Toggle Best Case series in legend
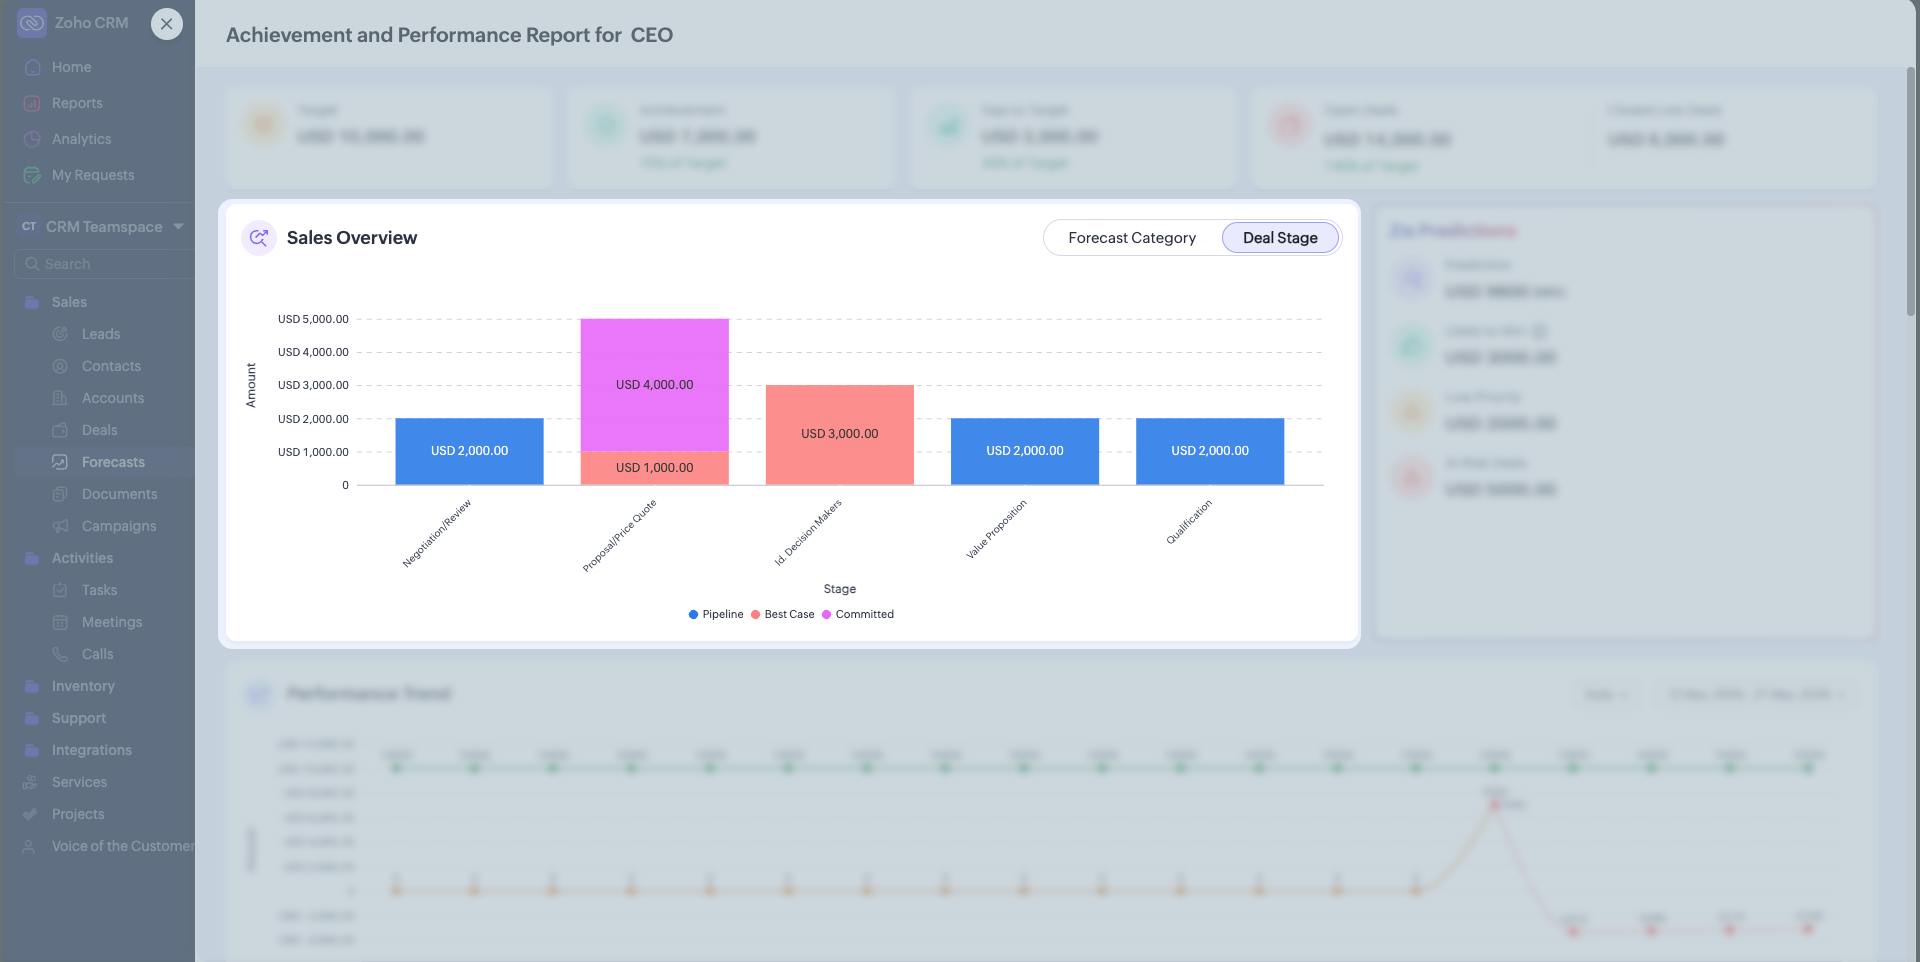 tap(783, 614)
